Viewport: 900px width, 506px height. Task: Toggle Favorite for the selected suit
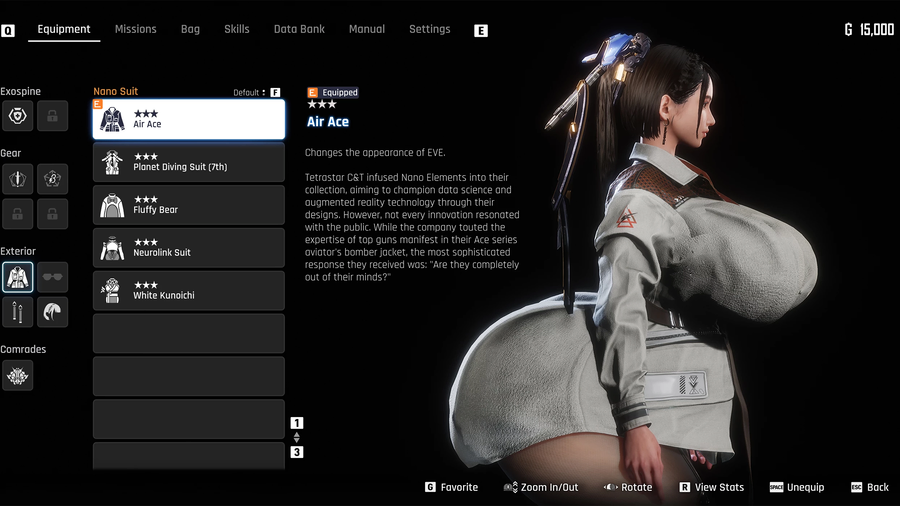(452, 487)
